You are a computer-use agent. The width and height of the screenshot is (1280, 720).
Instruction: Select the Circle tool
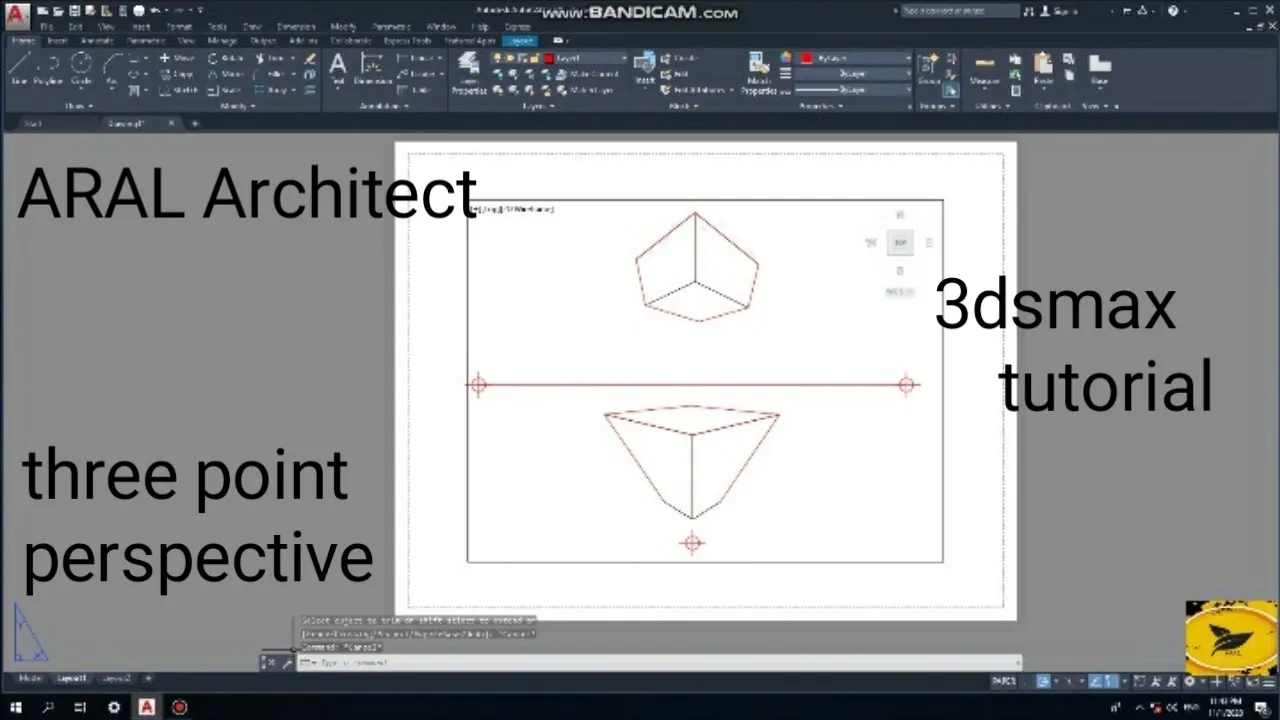(81, 67)
